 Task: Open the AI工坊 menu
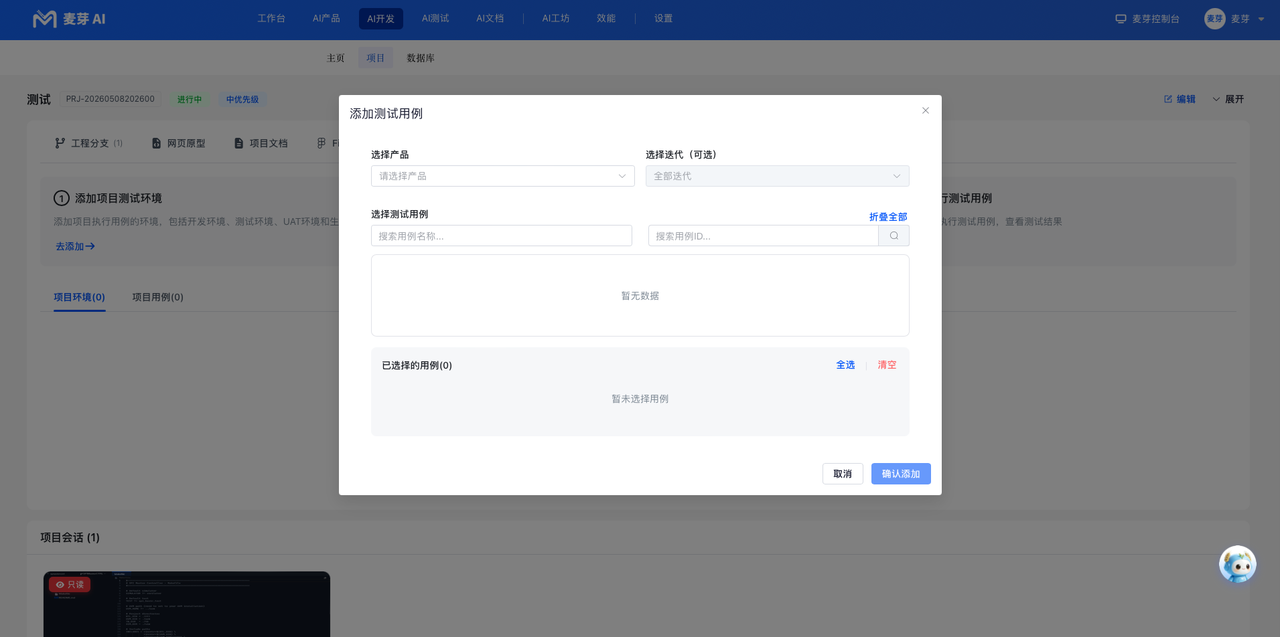(556, 19)
